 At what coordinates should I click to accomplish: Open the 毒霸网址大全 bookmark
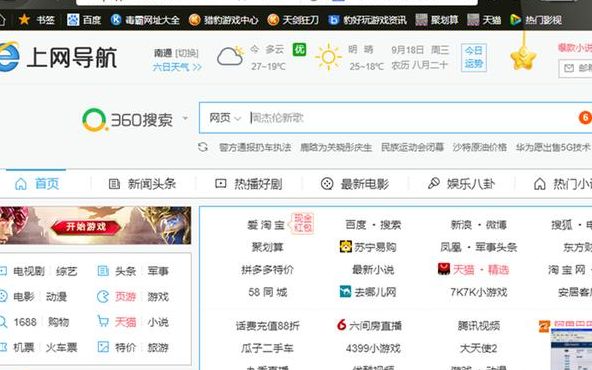click(x=145, y=20)
